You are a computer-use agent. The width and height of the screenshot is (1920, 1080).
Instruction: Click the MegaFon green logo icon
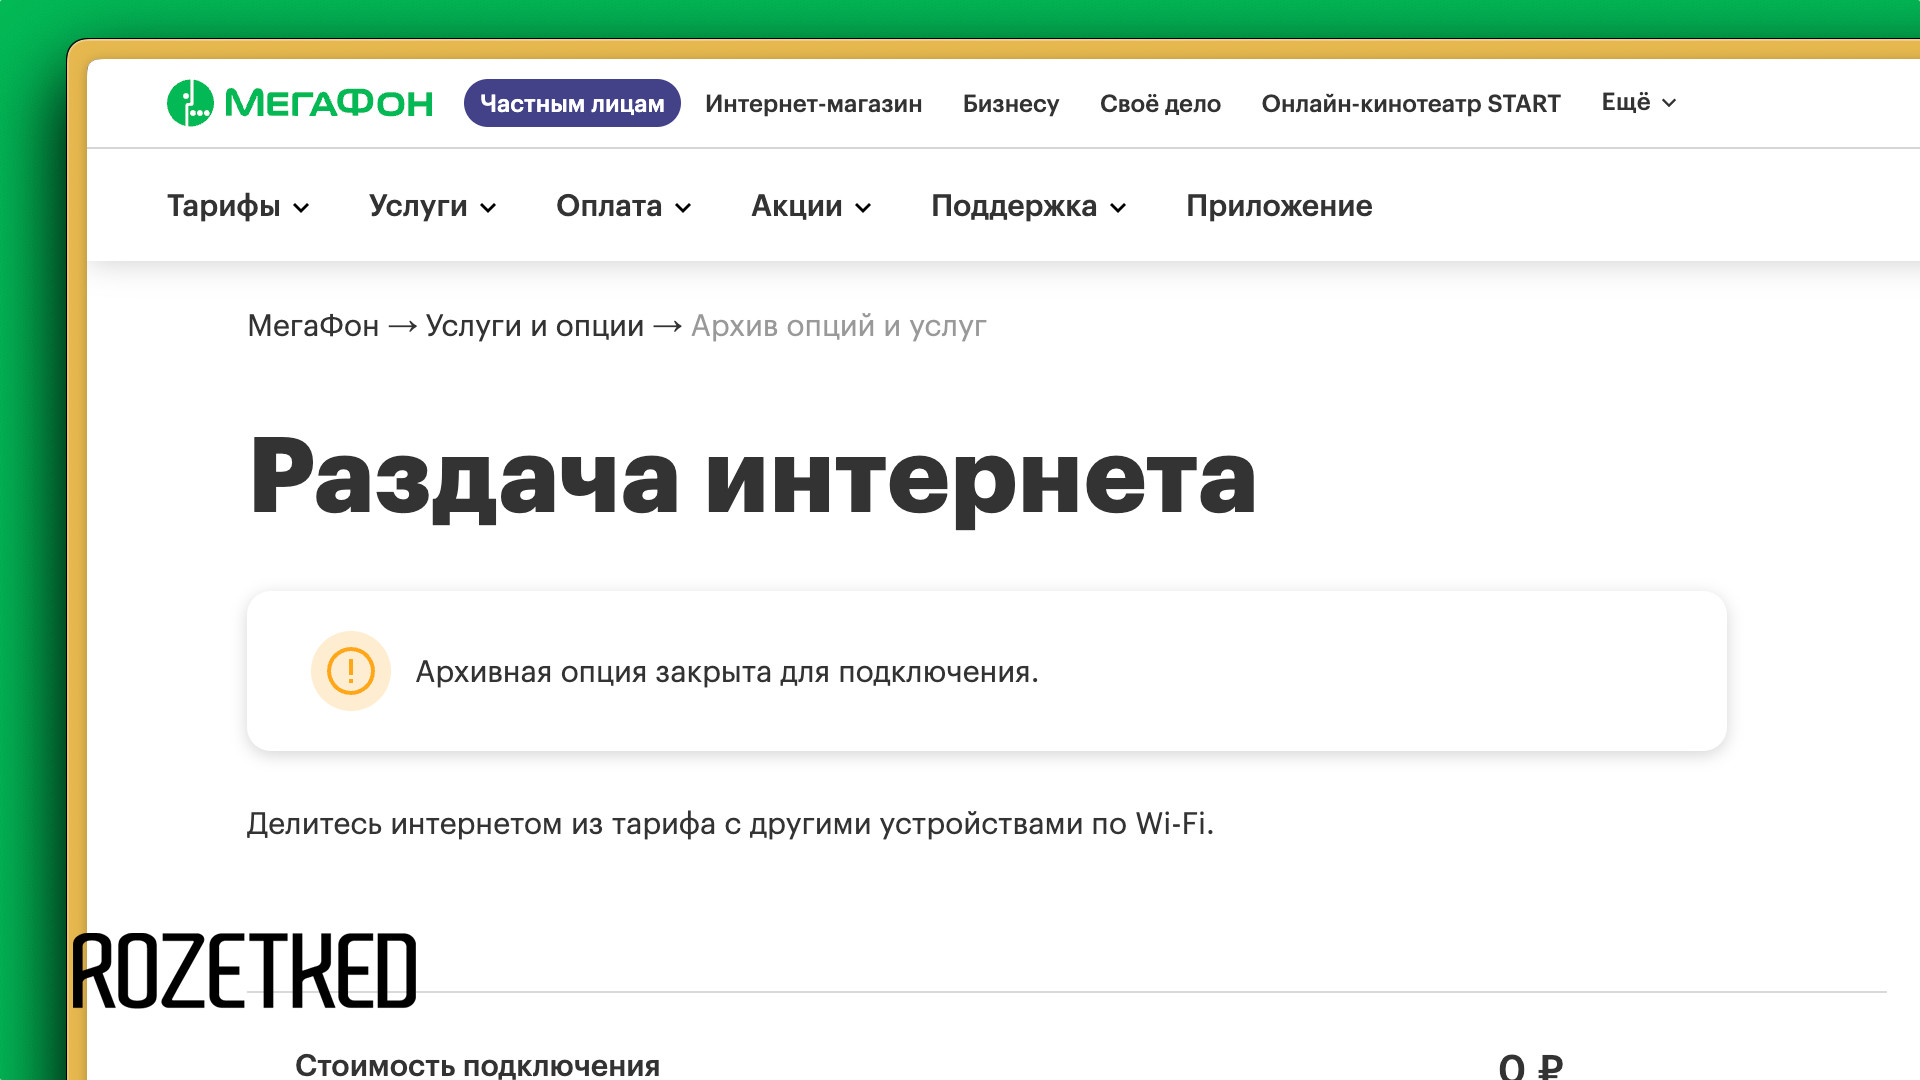click(190, 103)
